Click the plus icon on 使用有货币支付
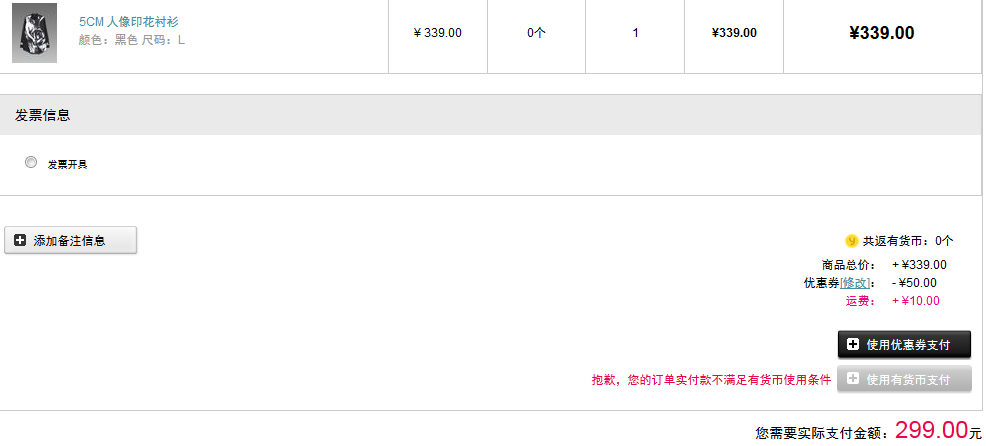The width and height of the screenshot is (986, 446). (853, 379)
